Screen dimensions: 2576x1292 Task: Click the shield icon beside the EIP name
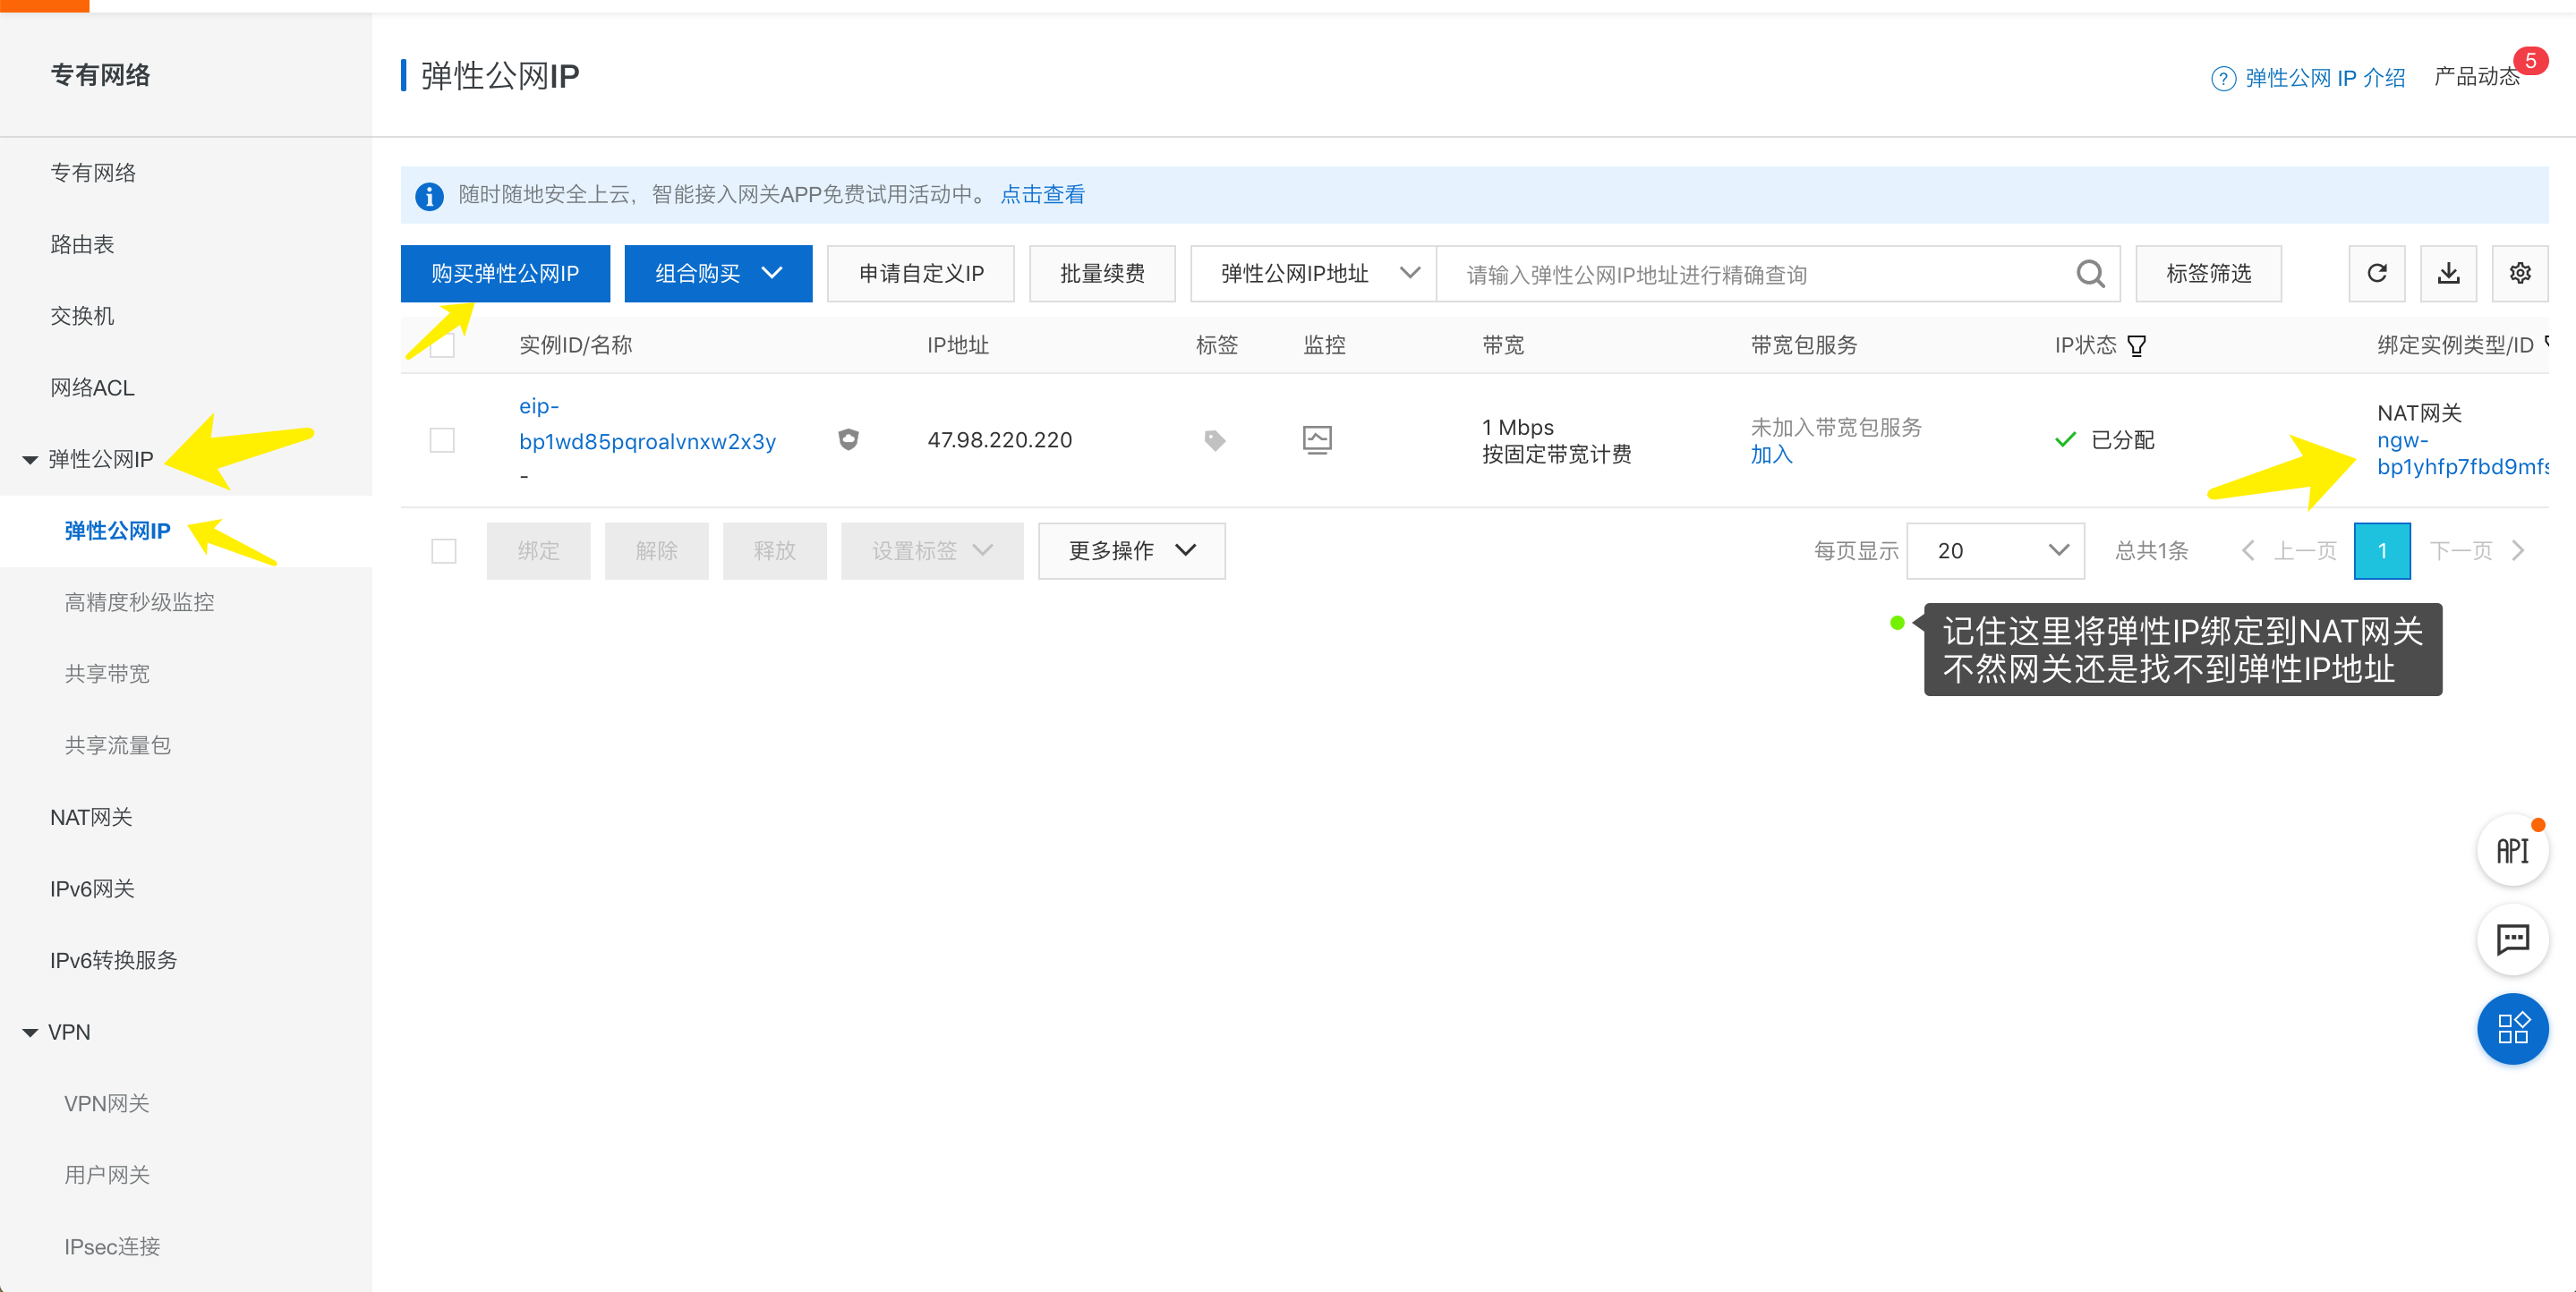click(x=848, y=439)
